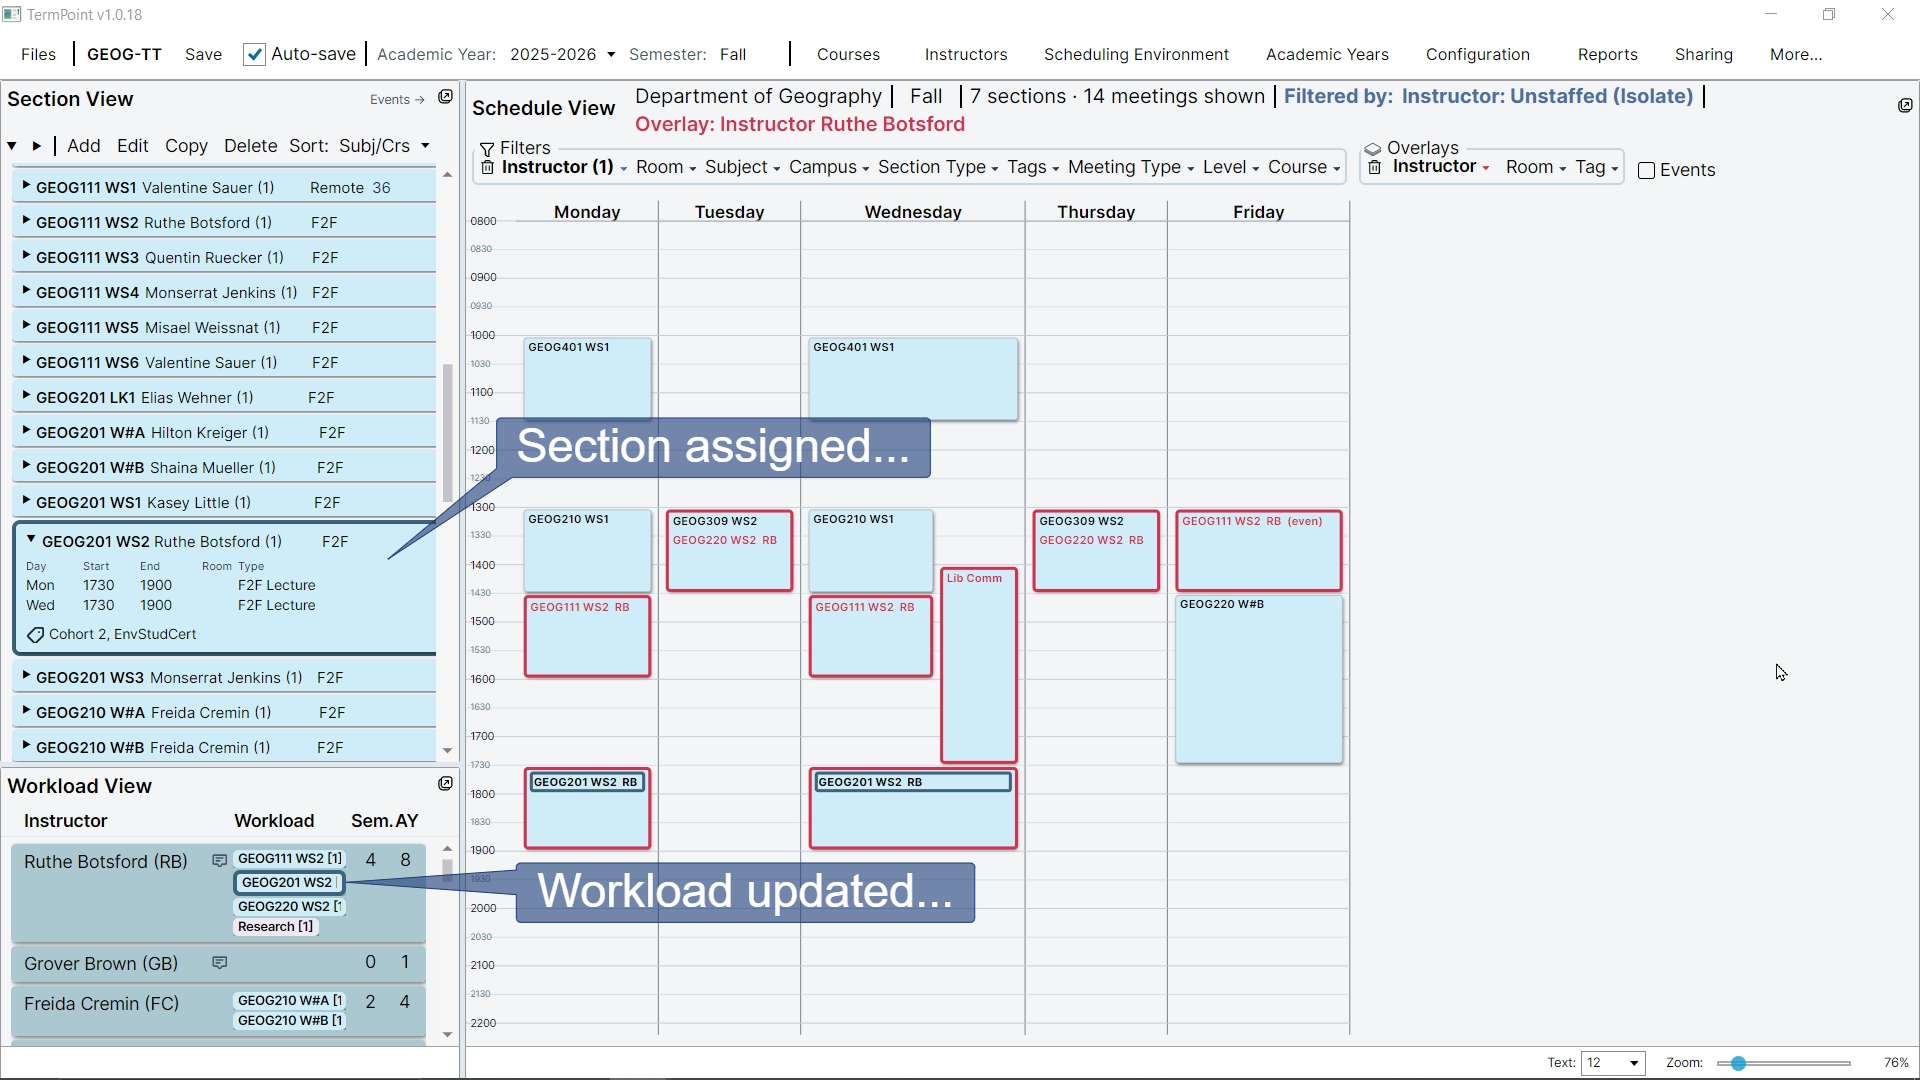Pop out the Section View panel
The image size is (1920, 1080).
point(446,97)
